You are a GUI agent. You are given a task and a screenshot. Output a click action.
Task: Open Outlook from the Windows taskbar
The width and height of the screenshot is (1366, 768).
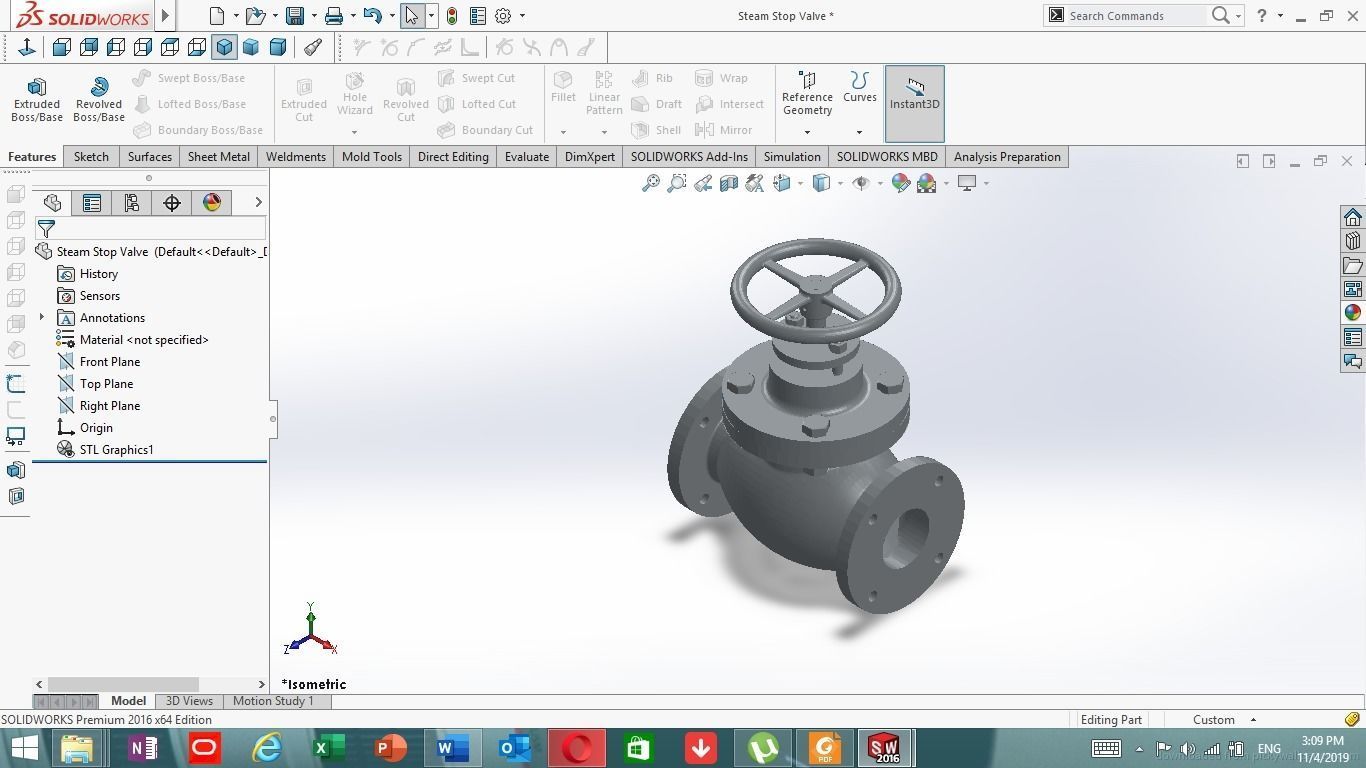(515, 748)
